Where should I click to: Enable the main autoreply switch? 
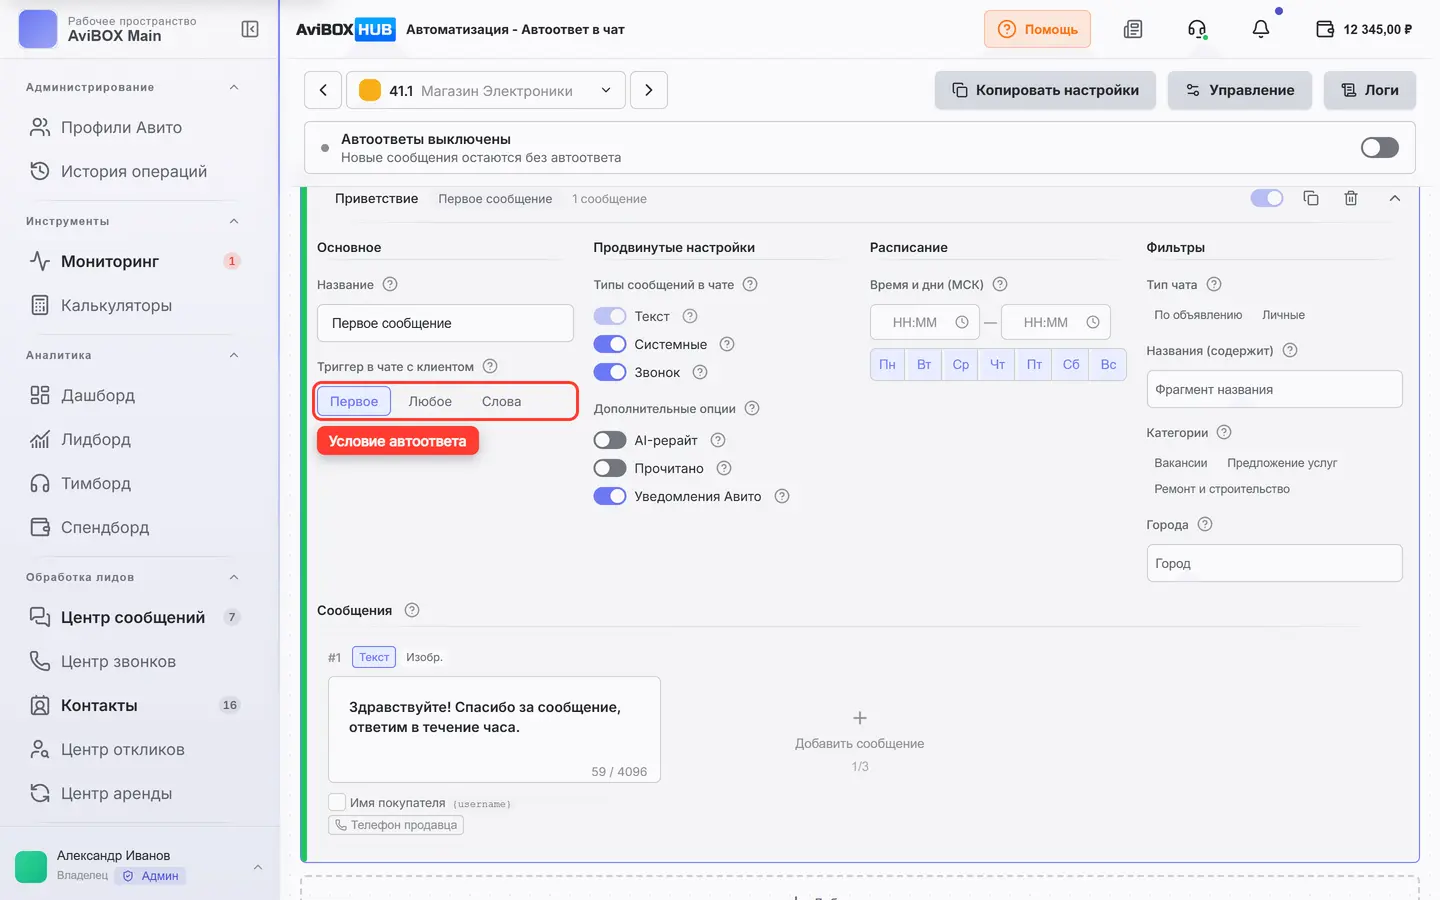click(1380, 148)
